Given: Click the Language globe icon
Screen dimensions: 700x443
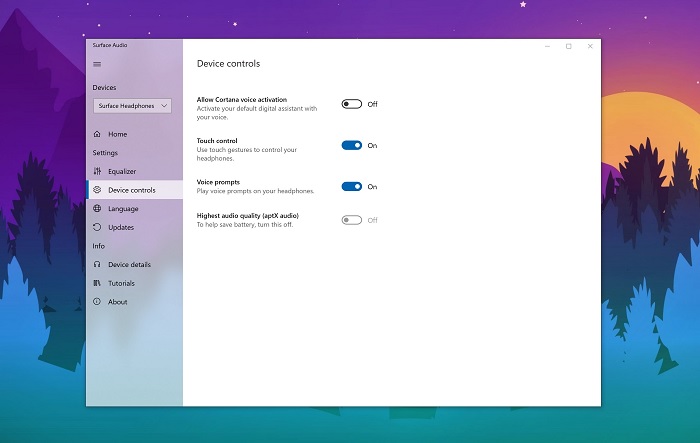Looking at the screenshot, I should pyautogui.click(x=97, y=209).
